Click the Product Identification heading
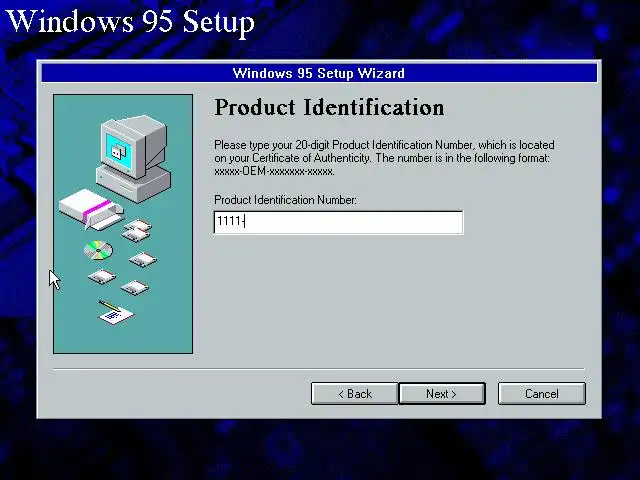640x480 pixels. 329,107
